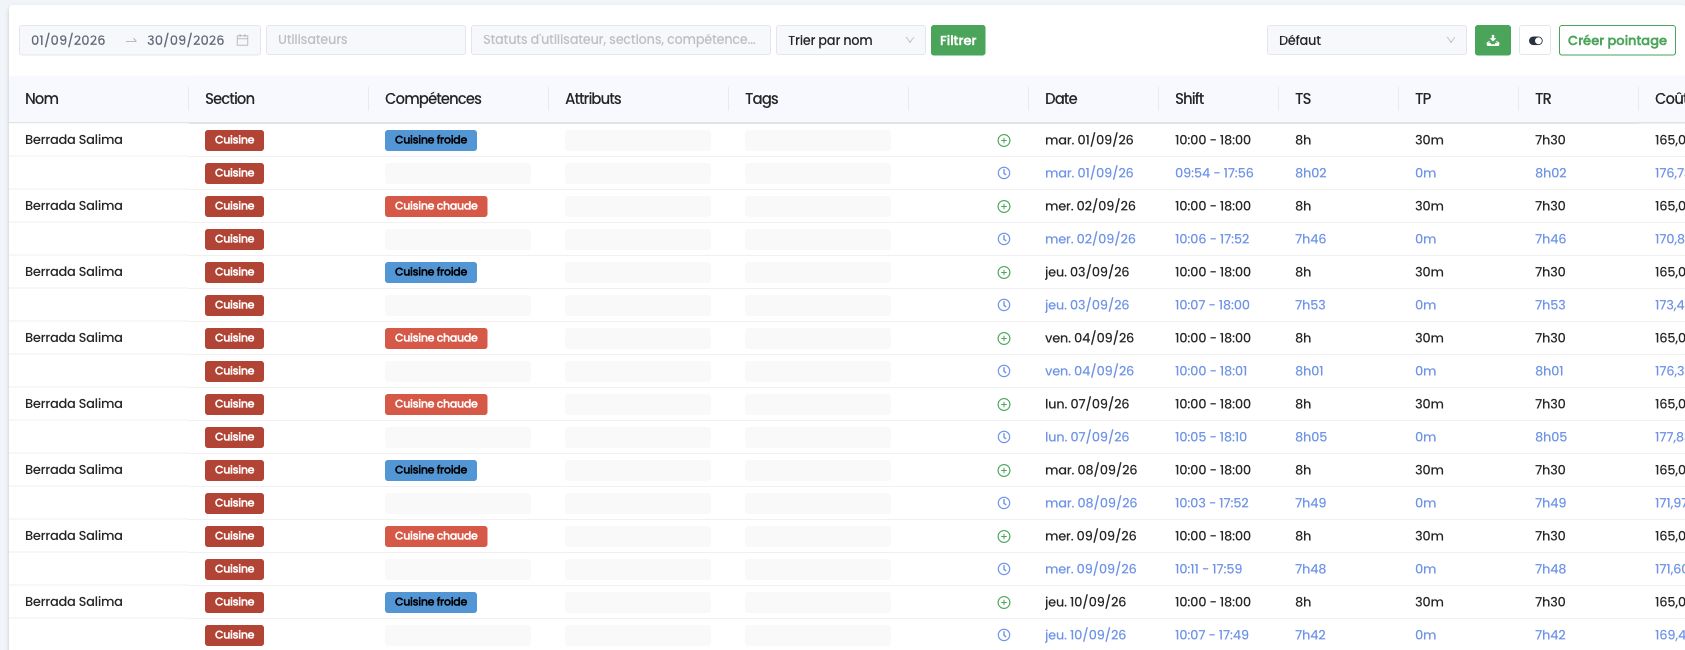
Task: Open the blue date link ven. 04/09/26
Action: coord(1089,371)
